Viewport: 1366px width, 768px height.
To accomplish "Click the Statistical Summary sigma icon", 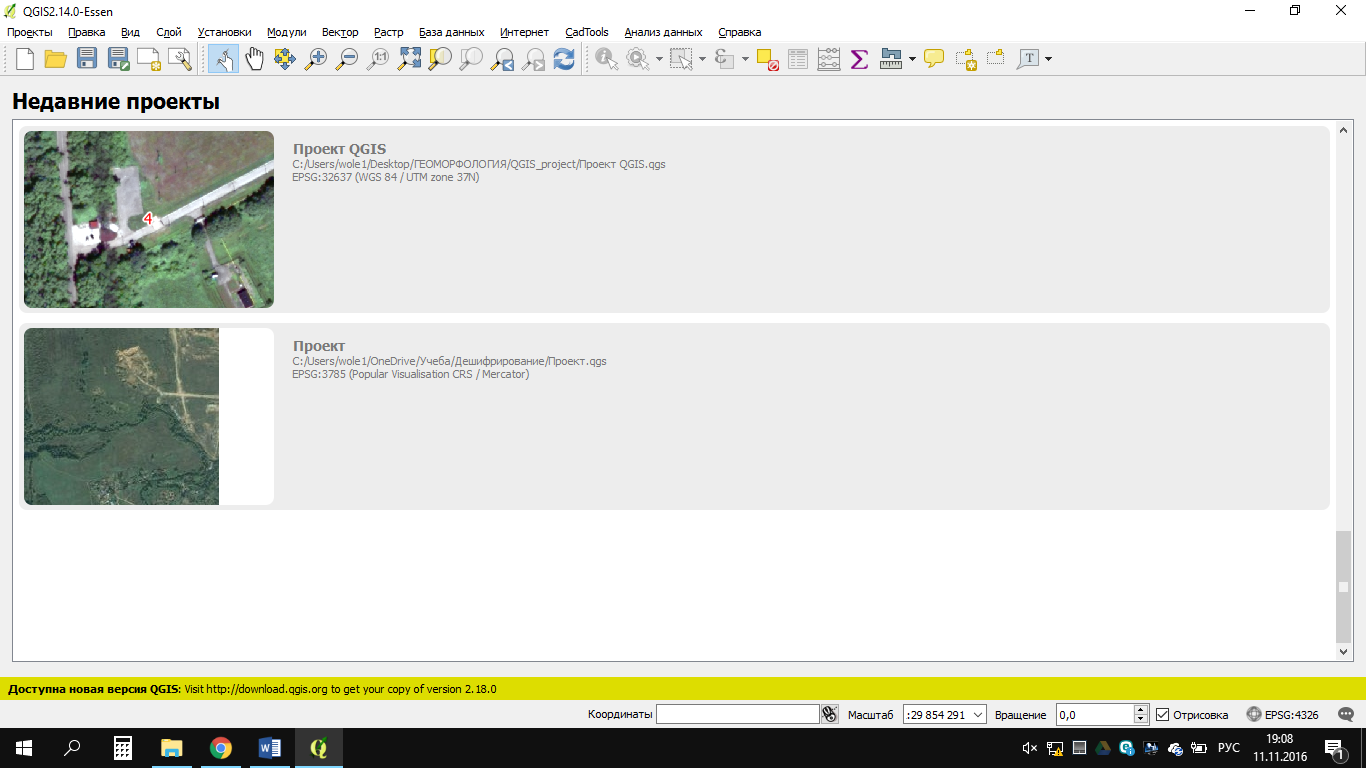I will coord(859,59).
